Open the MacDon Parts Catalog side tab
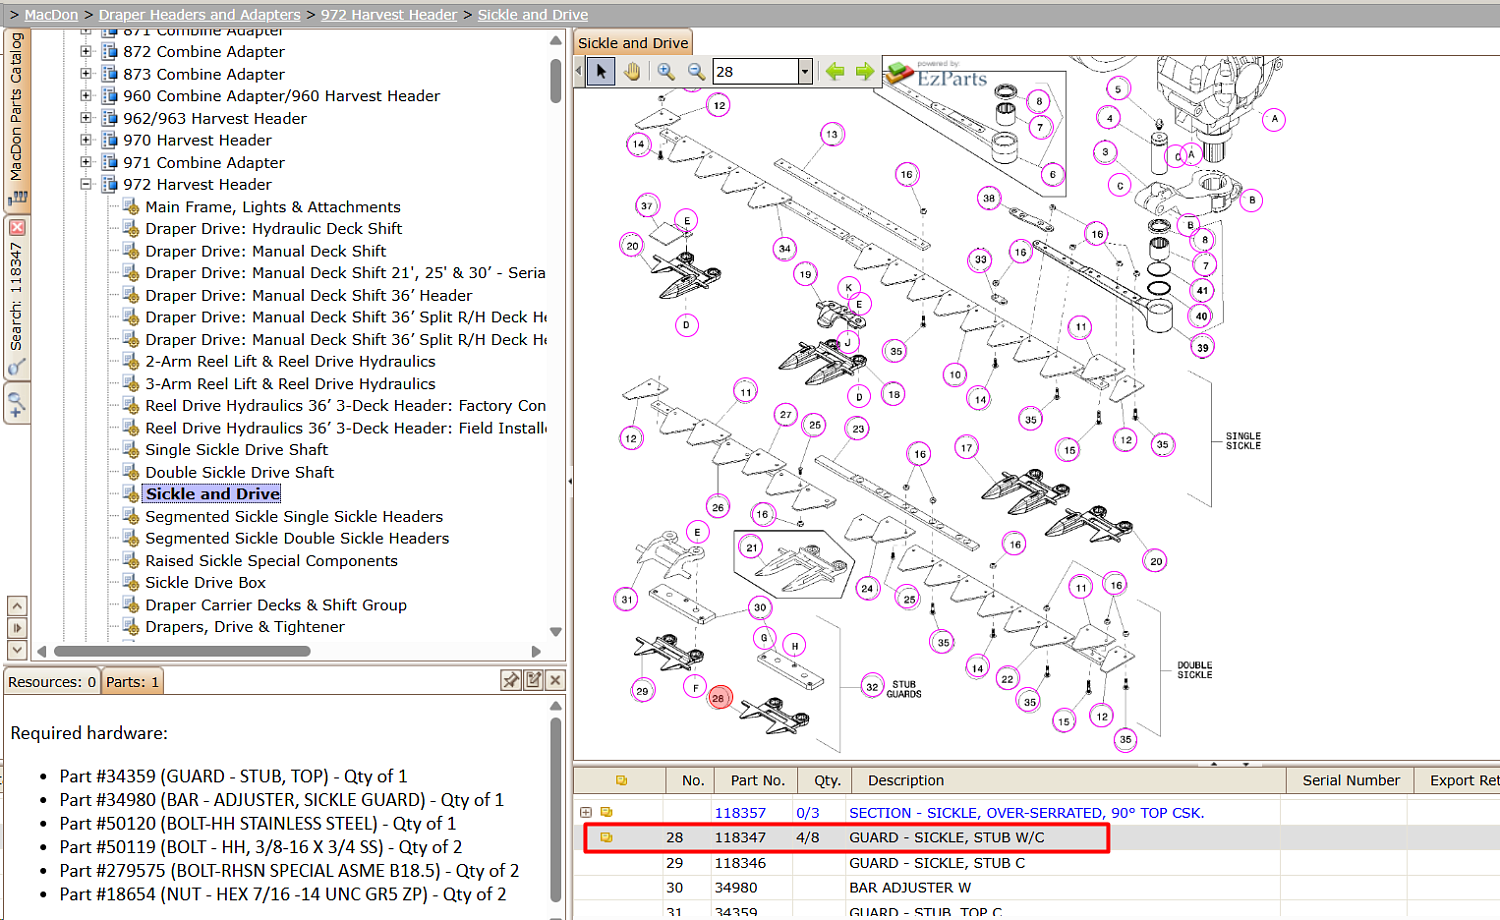 click(x=17, y=120)
